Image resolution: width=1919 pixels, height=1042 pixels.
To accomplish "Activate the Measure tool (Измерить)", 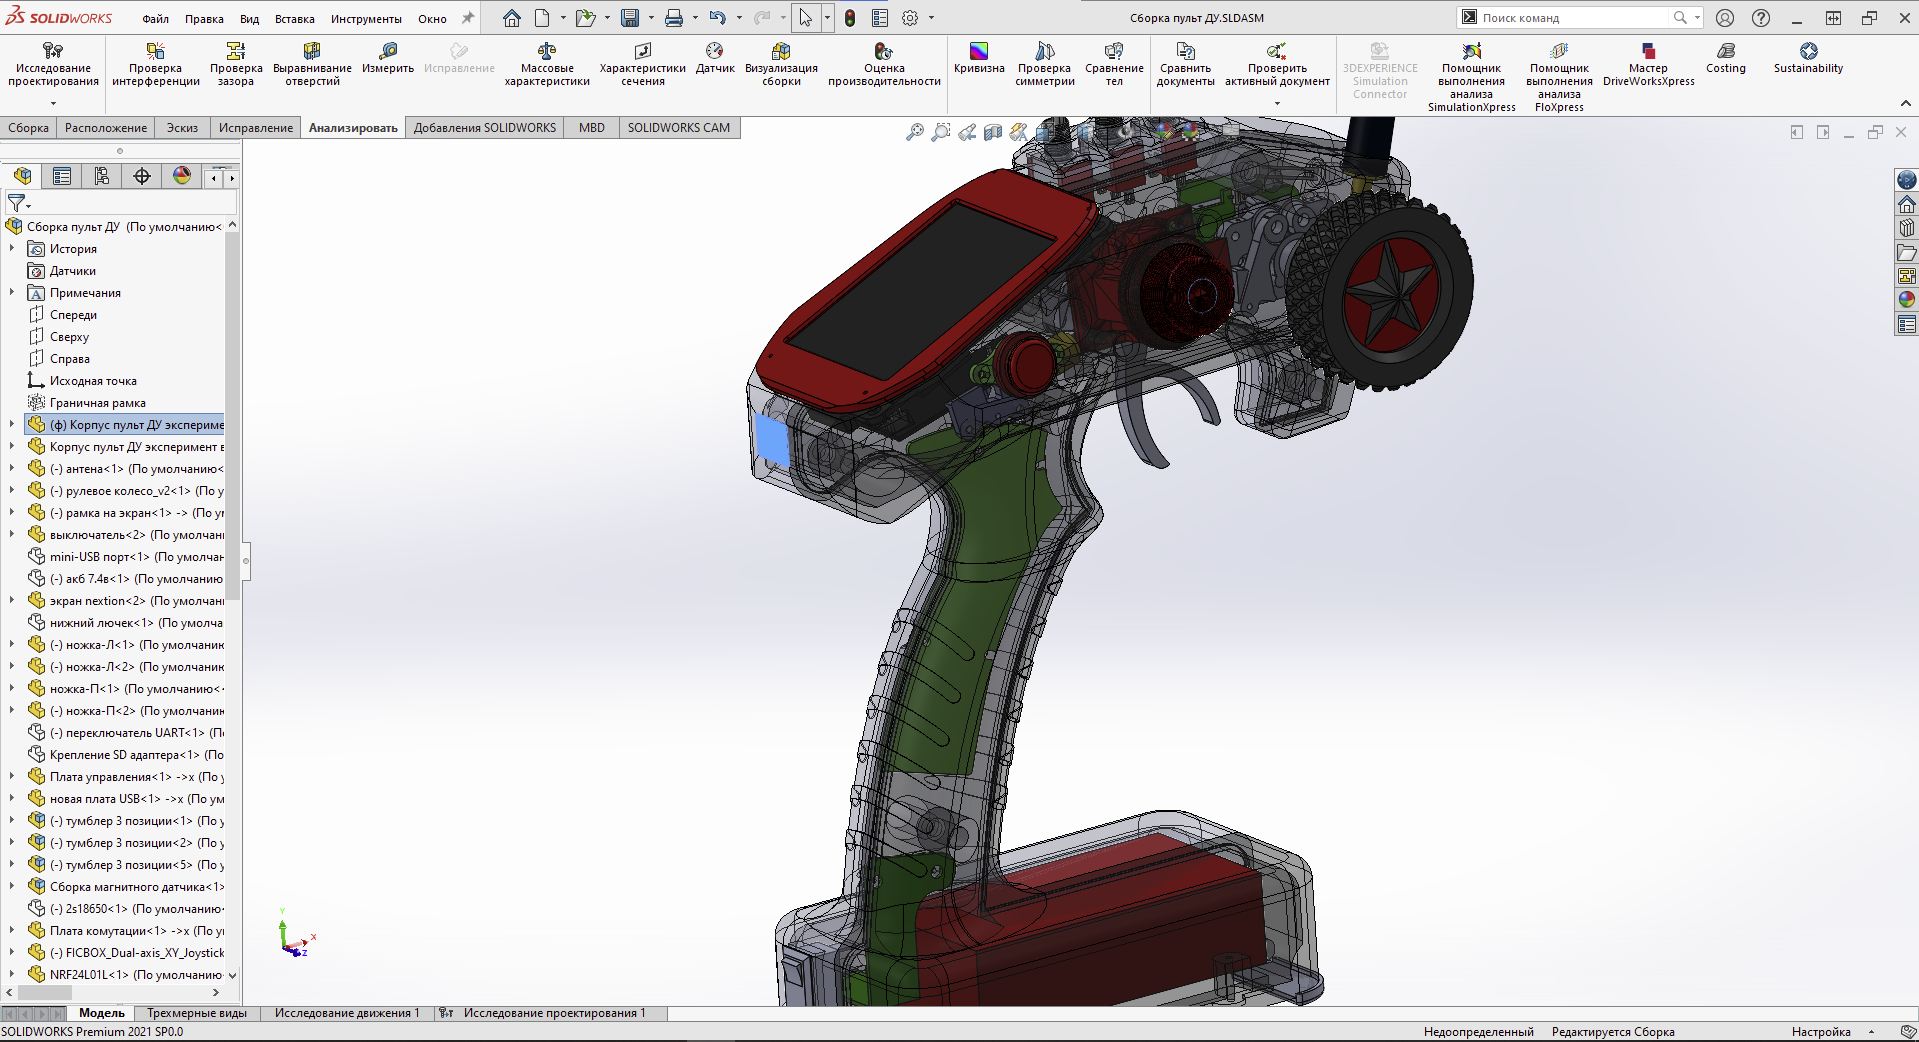I will click(388, 58).
